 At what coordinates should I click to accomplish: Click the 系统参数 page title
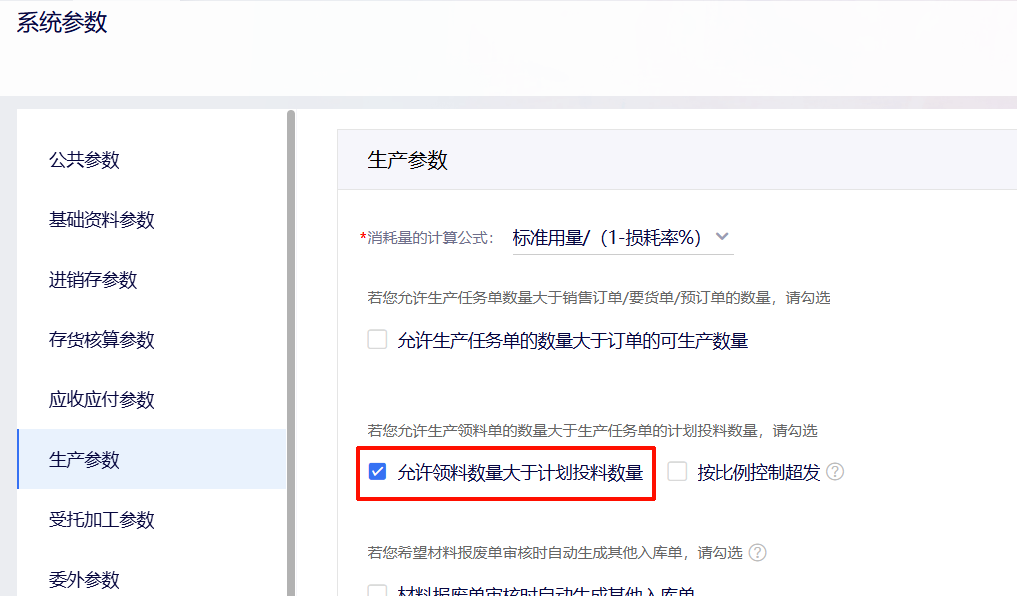tap(62, 23)
